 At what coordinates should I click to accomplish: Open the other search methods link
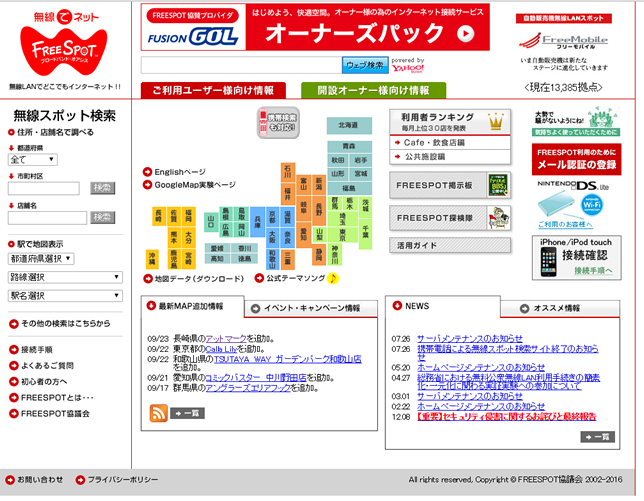tap(60, 324)
